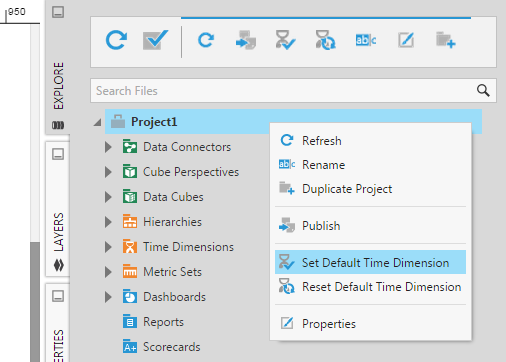This screenshot has width=506, height=362.
Task: Choose Refresh in the context menu
Action: click(370, 141)
